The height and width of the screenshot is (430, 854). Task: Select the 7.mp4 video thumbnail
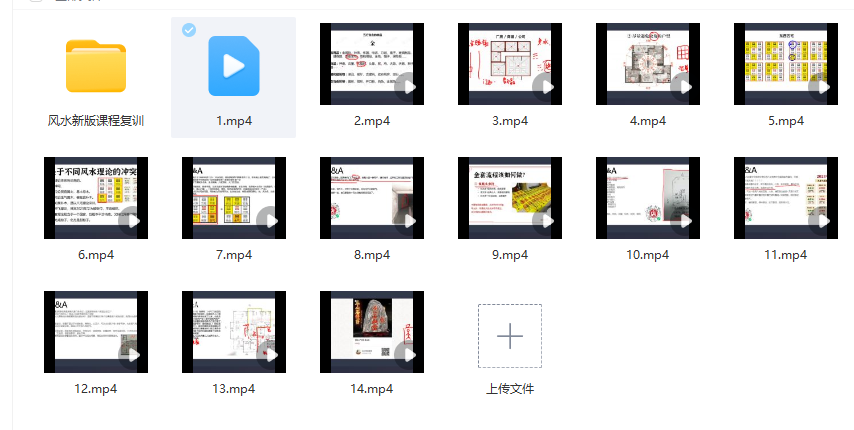(234, 197)
